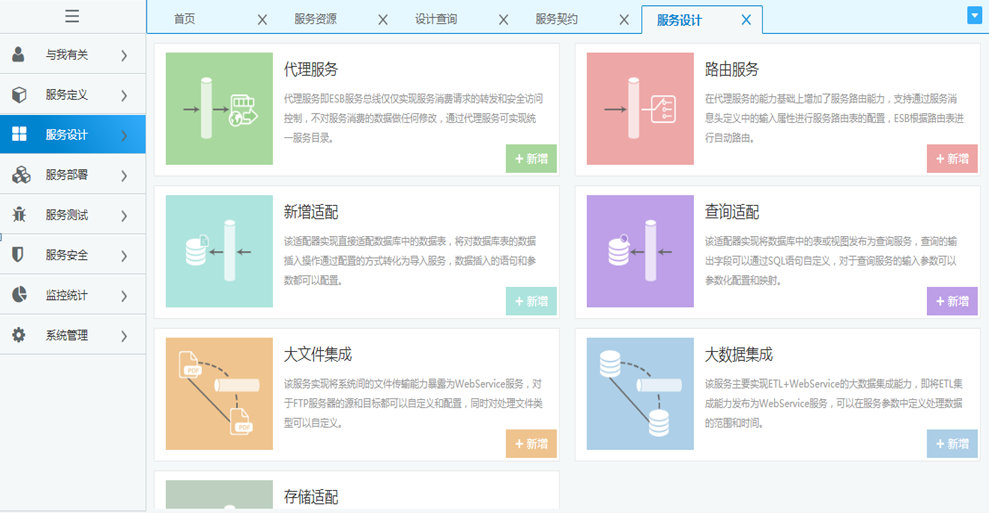Click the 大文件集成 card title
Image resolution: width=989 pixels, height=513 pixels.
click(318, 355)
